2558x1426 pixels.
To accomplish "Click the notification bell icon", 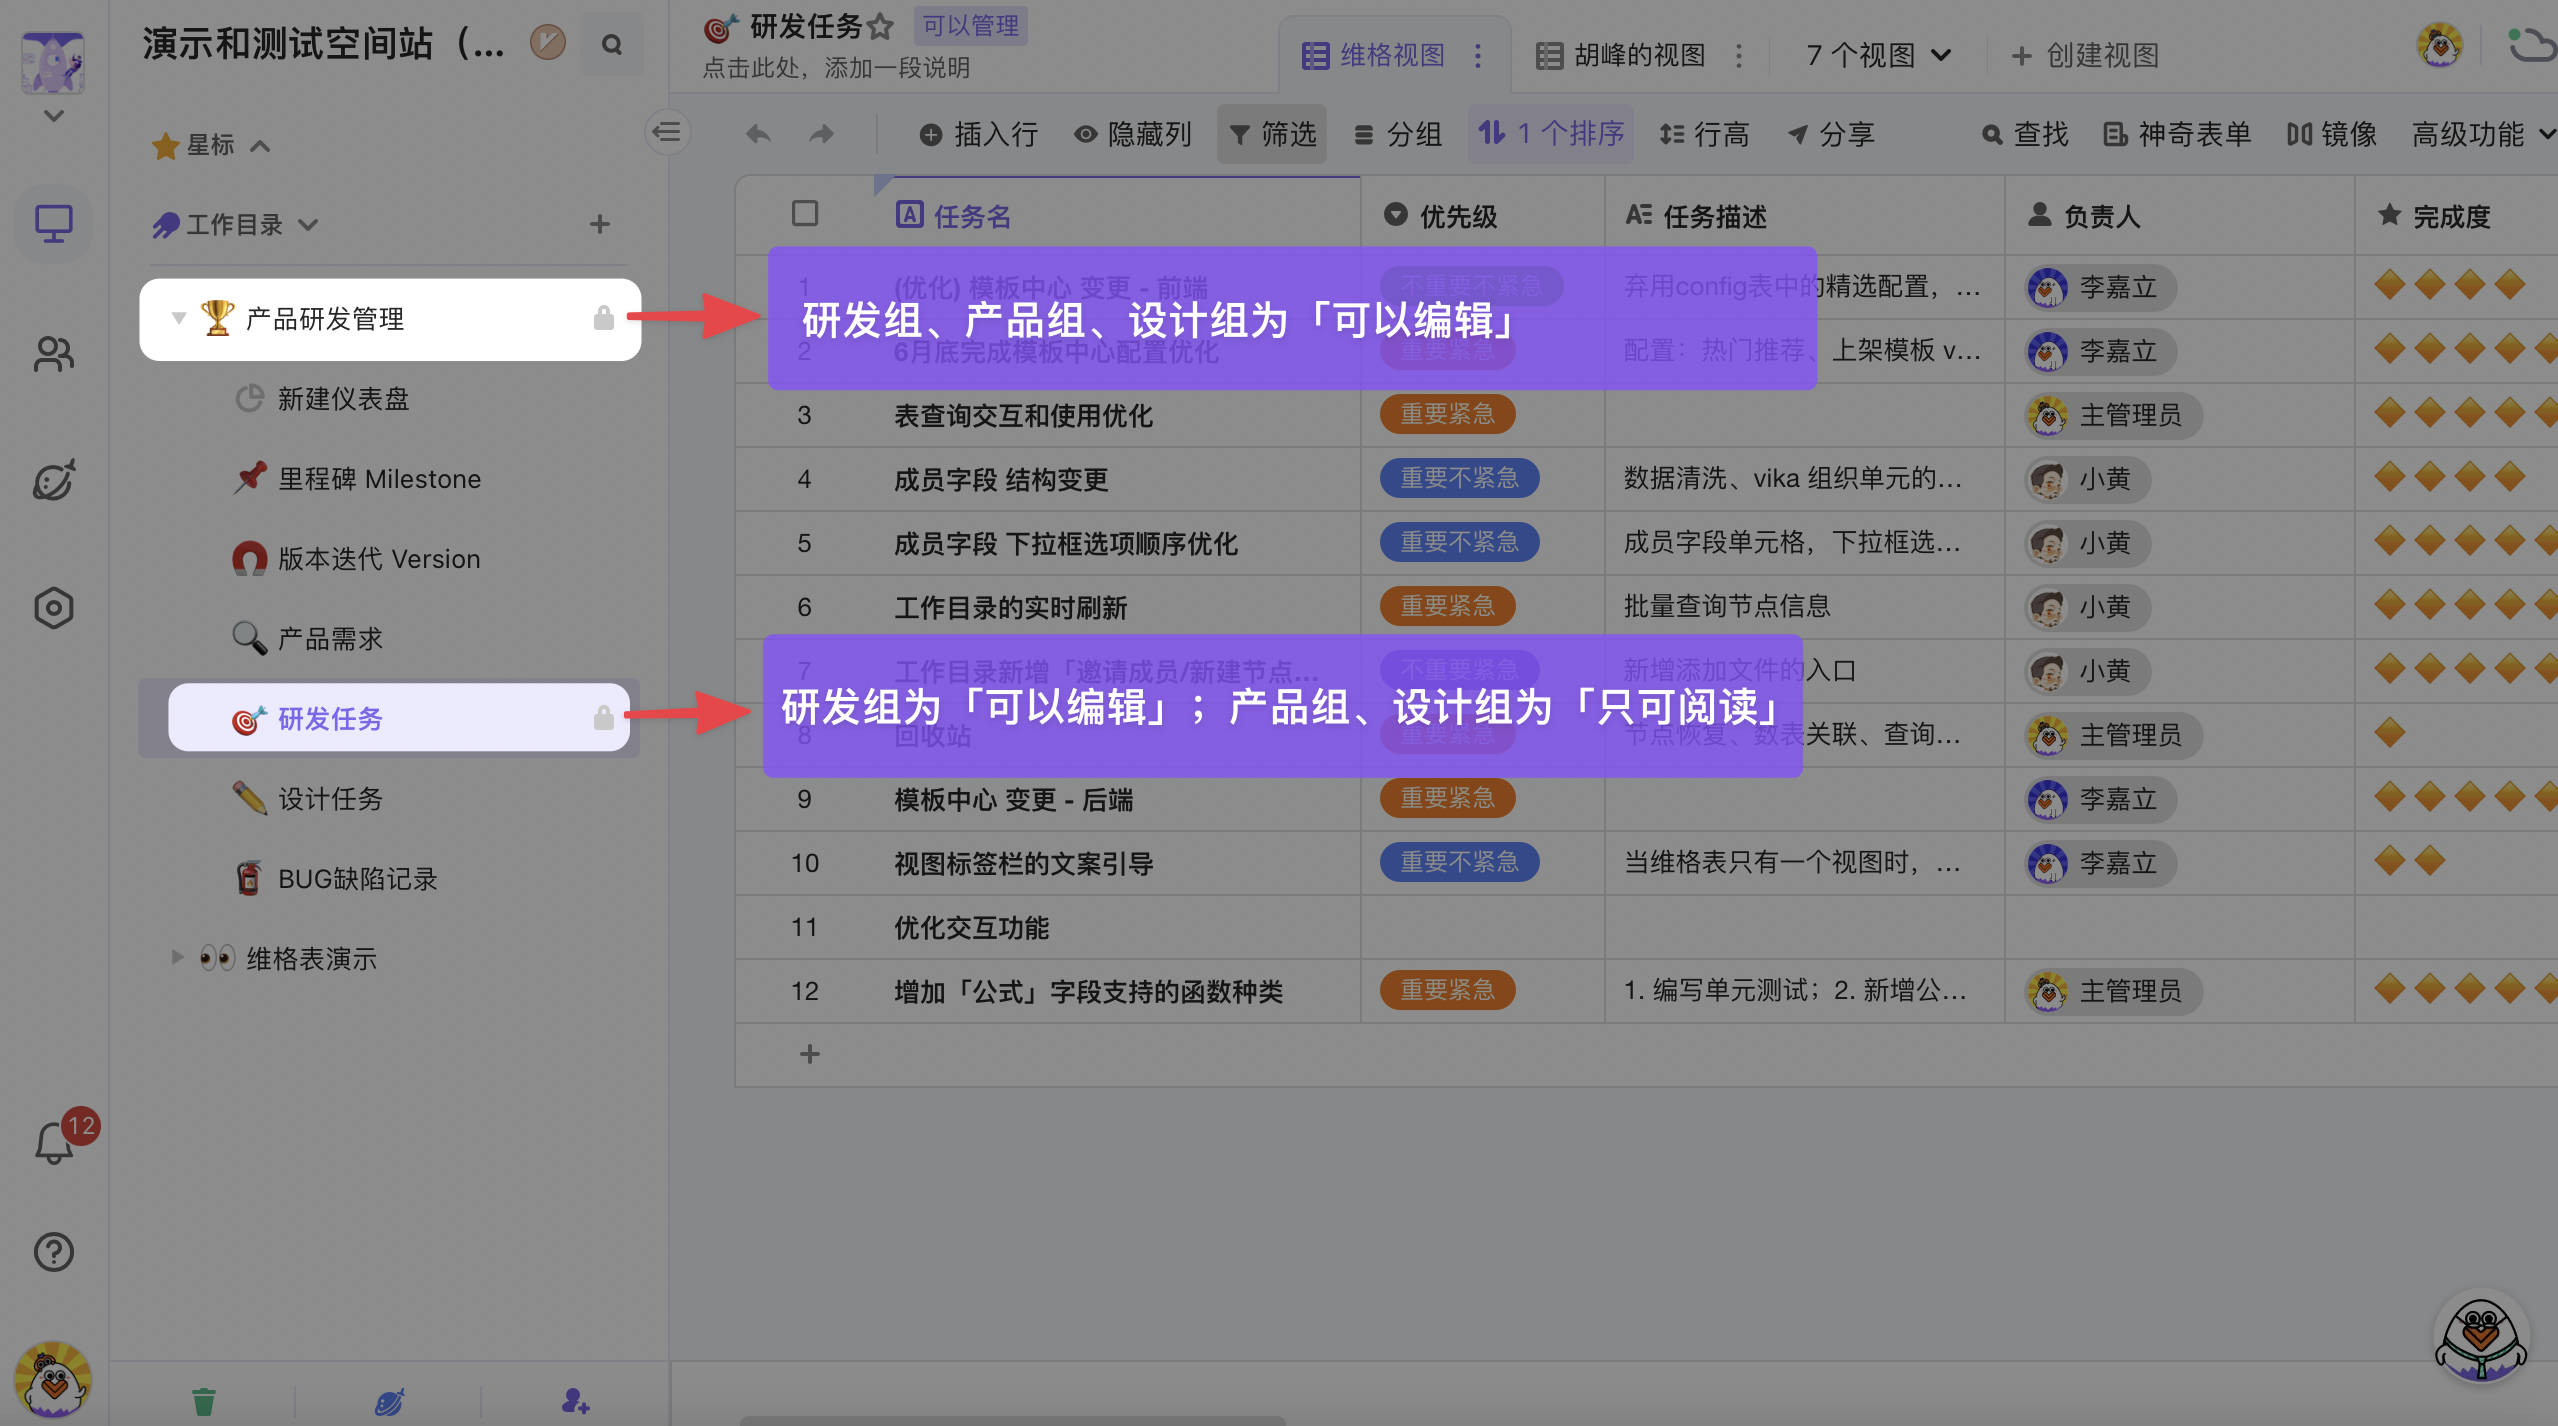I will click(54, 1144).
